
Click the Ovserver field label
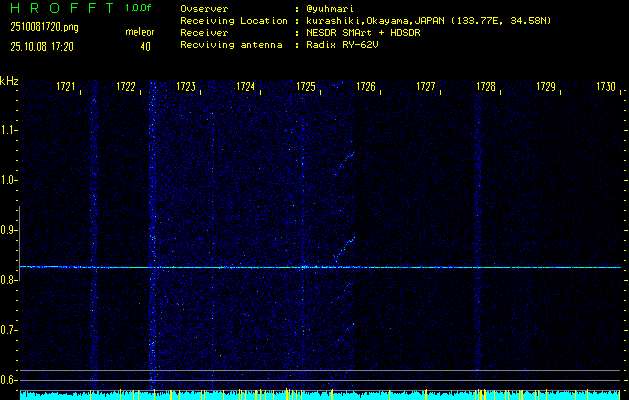[x=204, y=9]
